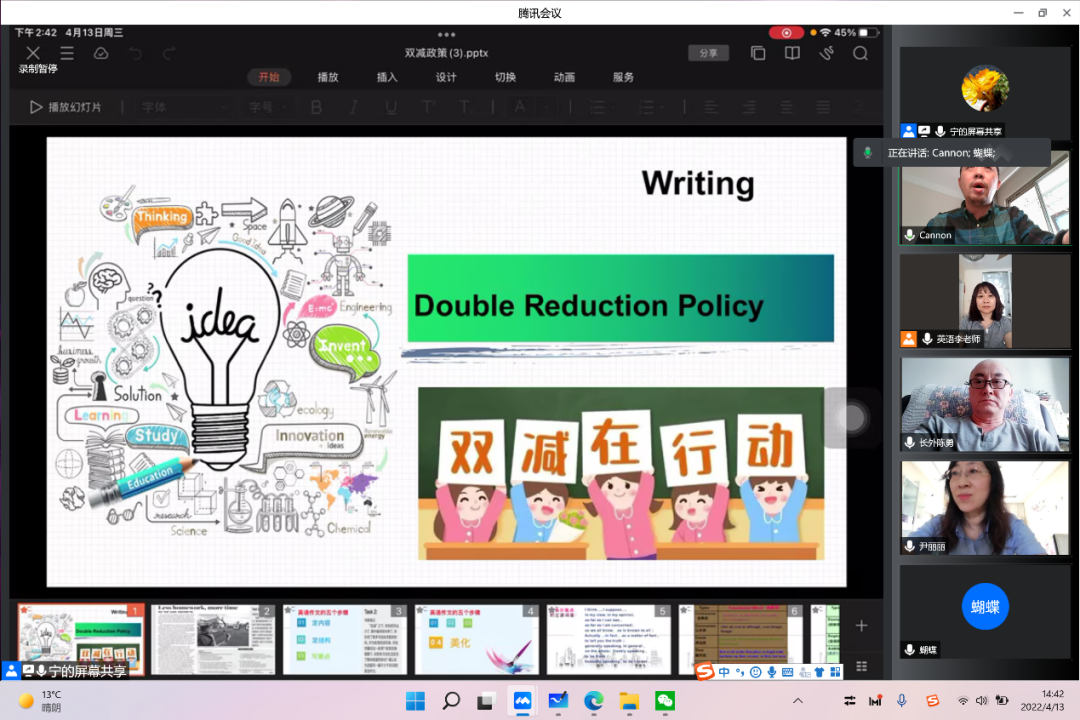
Task: Toggle microphone icon for 英语李老师
Action: 927,338
